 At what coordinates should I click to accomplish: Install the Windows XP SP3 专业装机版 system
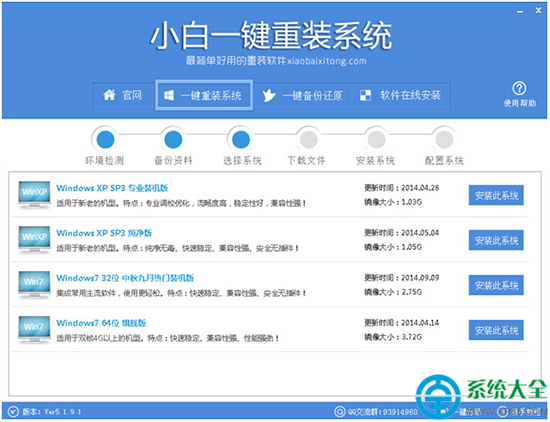pyautogui.click(x=496, y=195)
